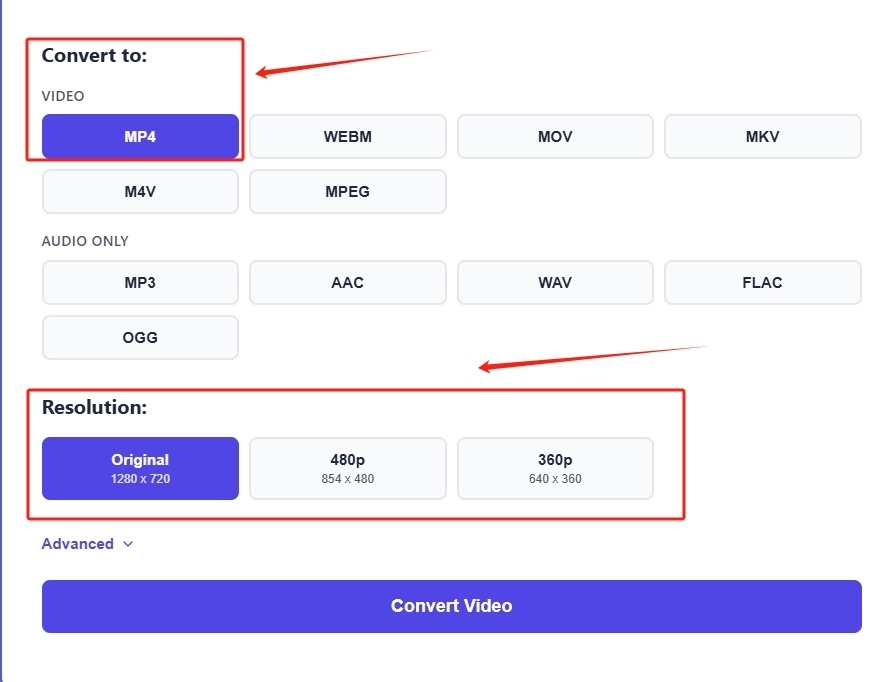Select AAC audio format
The height and width of the screenshot is (682, 893).
coord(347,282)
